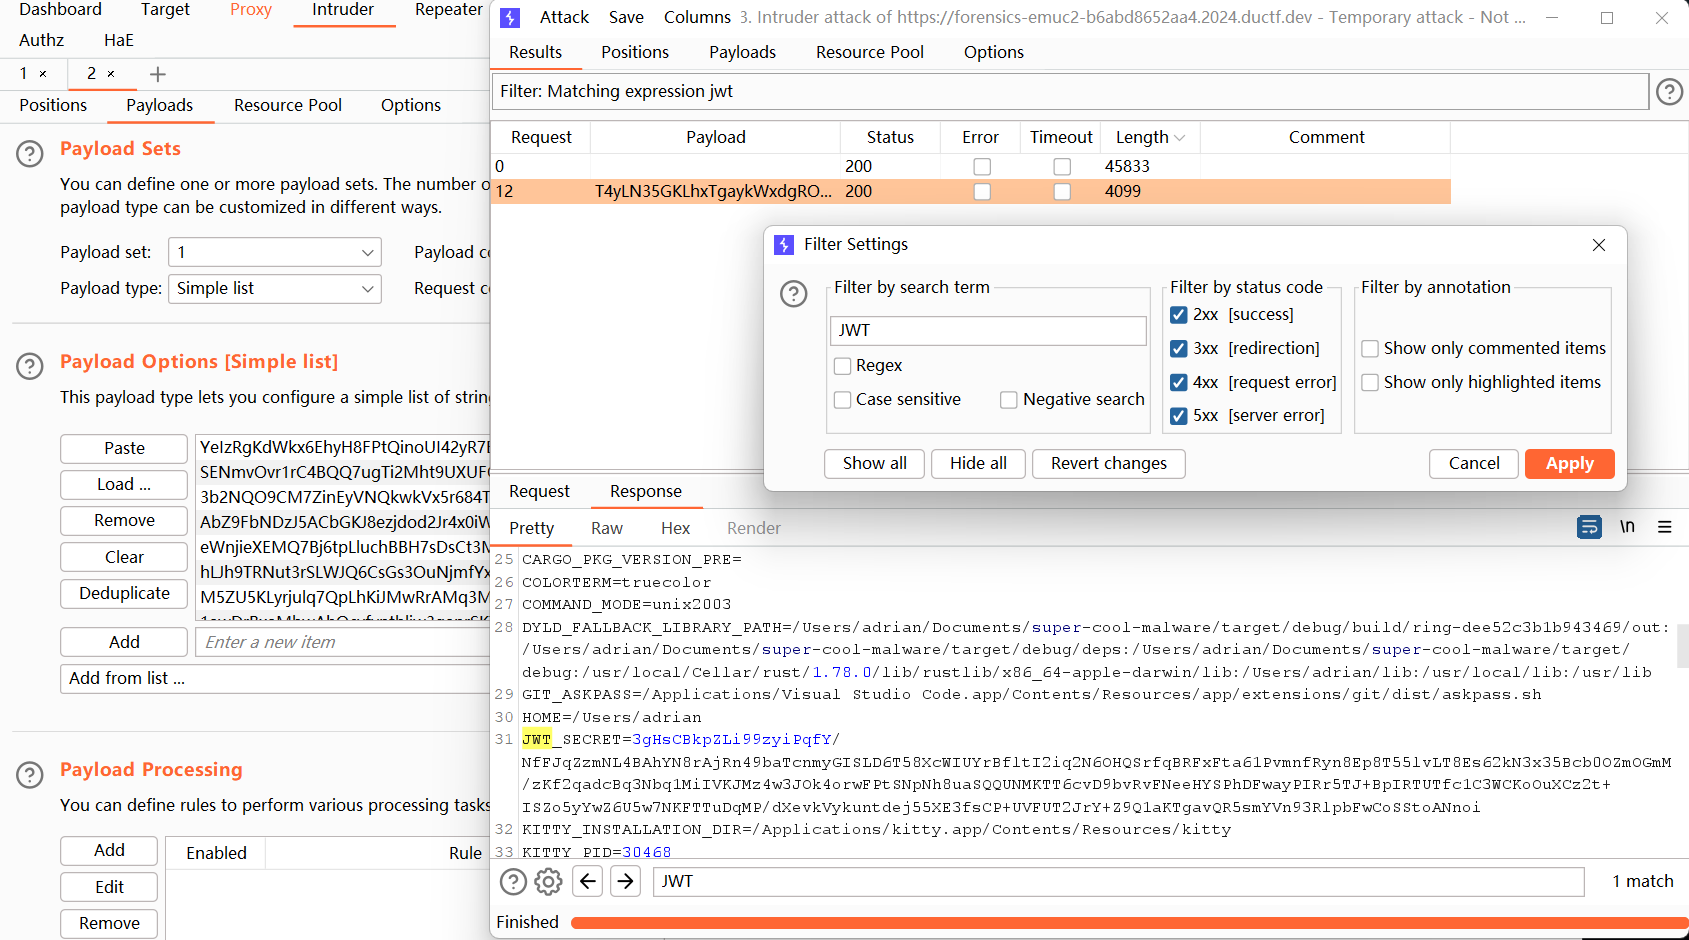Image resolution: width=1689 pixels, height=940 pixels.
Task: Enable Negative search option
Action: (1009, 400)
